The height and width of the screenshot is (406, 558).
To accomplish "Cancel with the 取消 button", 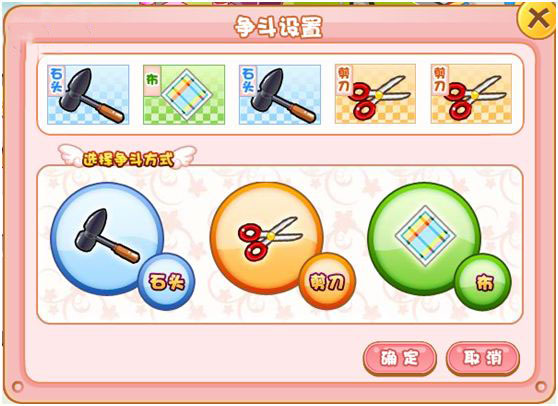I will [483, 358].
